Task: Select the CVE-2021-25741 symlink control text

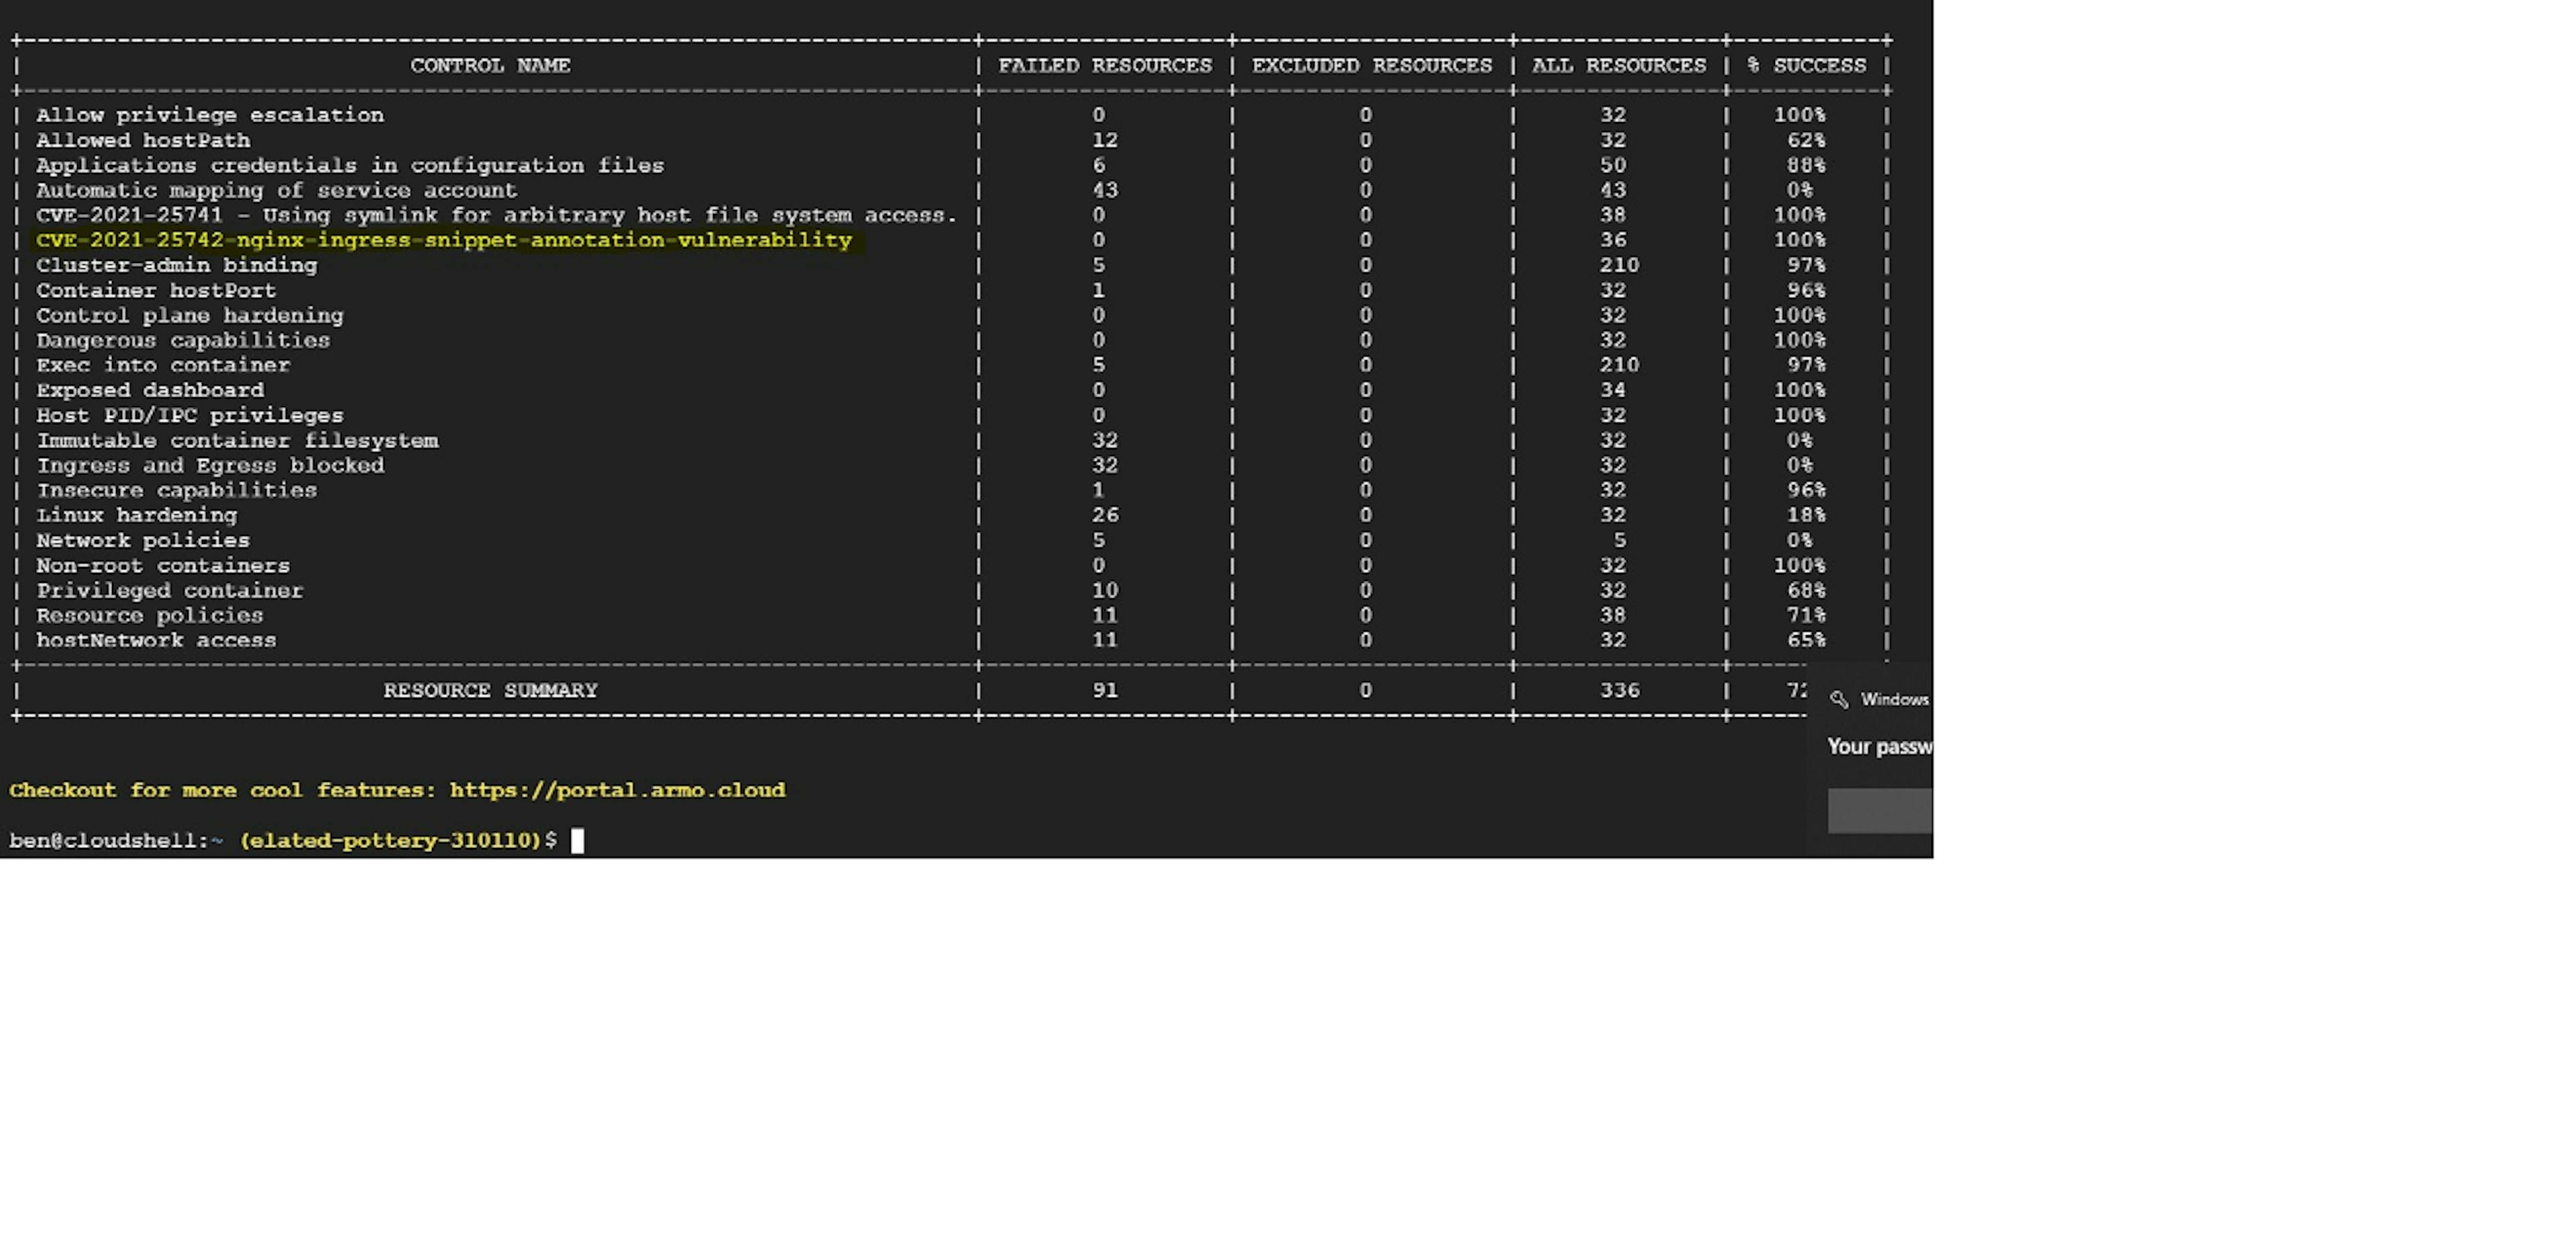Action: 497,215
